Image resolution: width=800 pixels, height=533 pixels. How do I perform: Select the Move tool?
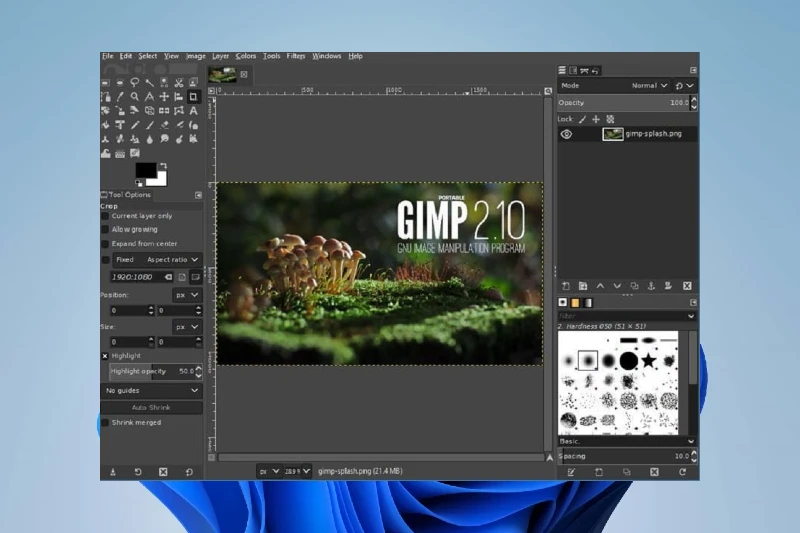click(x=164, y=96)
